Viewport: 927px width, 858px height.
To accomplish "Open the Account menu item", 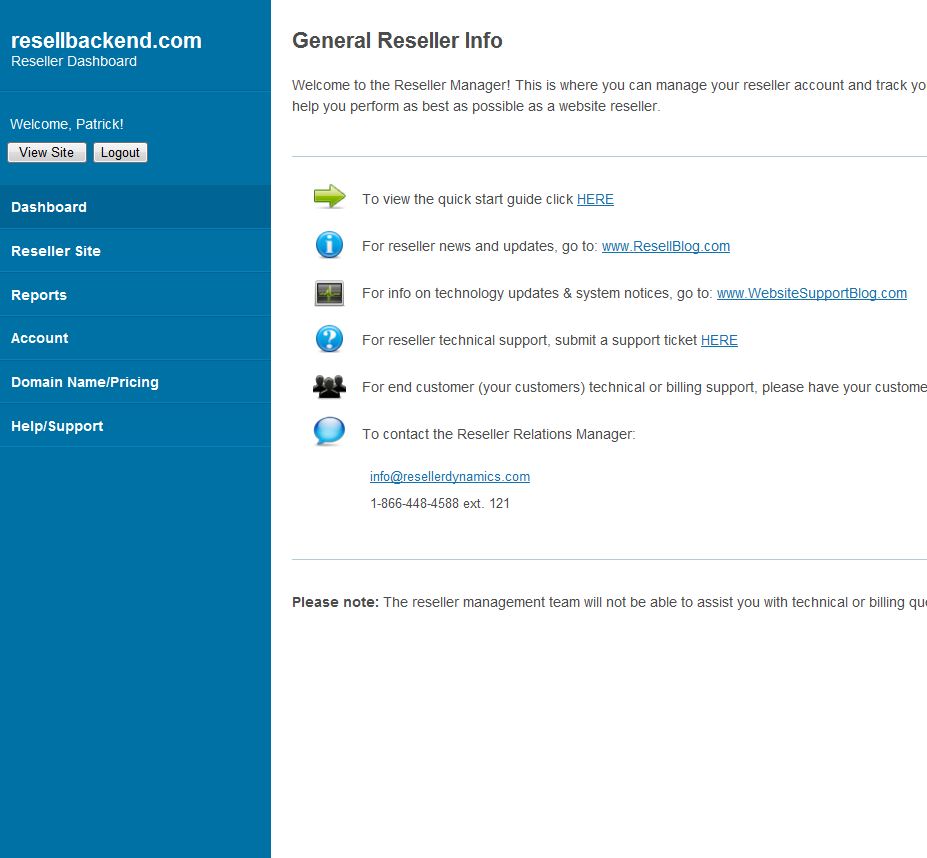I will click(40, 338).
